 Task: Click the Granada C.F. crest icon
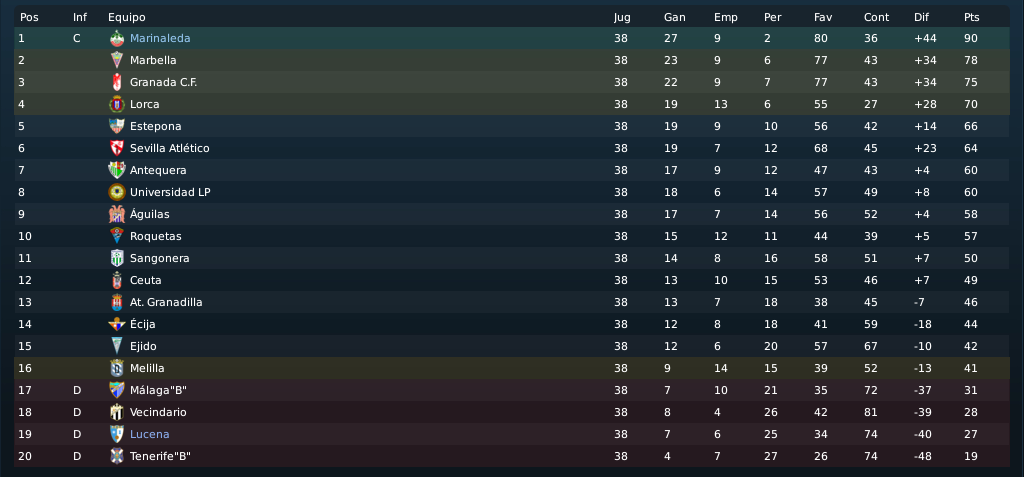(117, 82)
